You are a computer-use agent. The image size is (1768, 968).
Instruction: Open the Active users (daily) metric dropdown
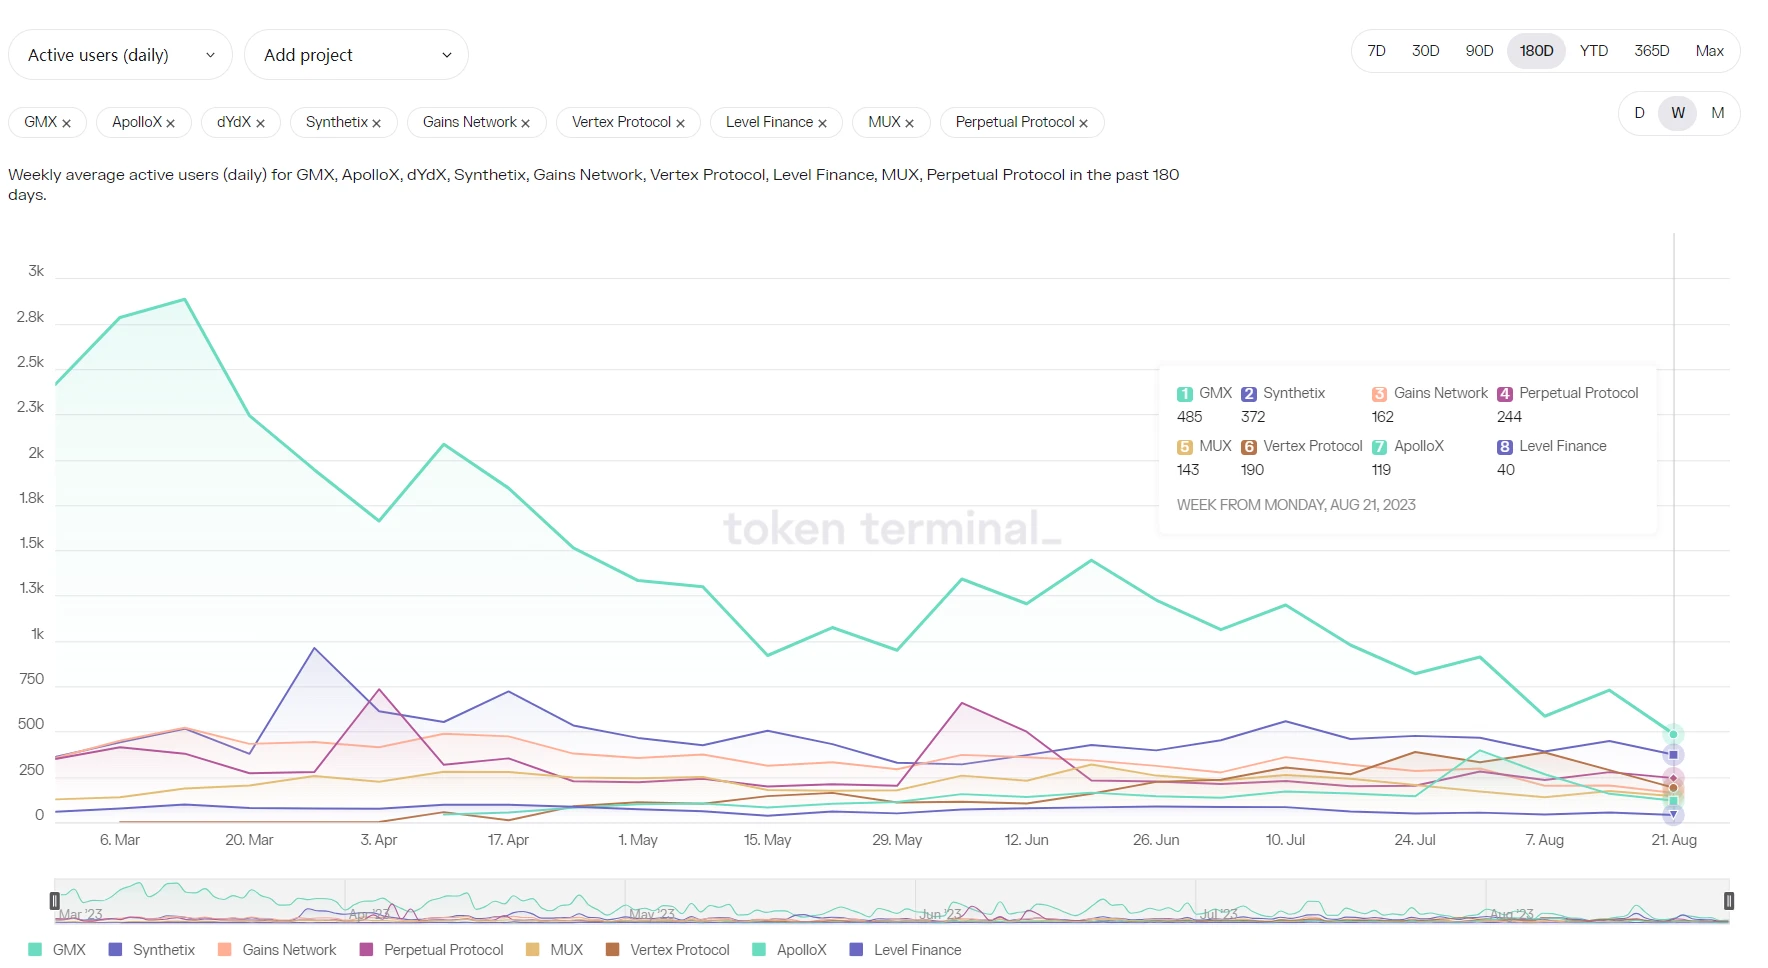point(120,55)
